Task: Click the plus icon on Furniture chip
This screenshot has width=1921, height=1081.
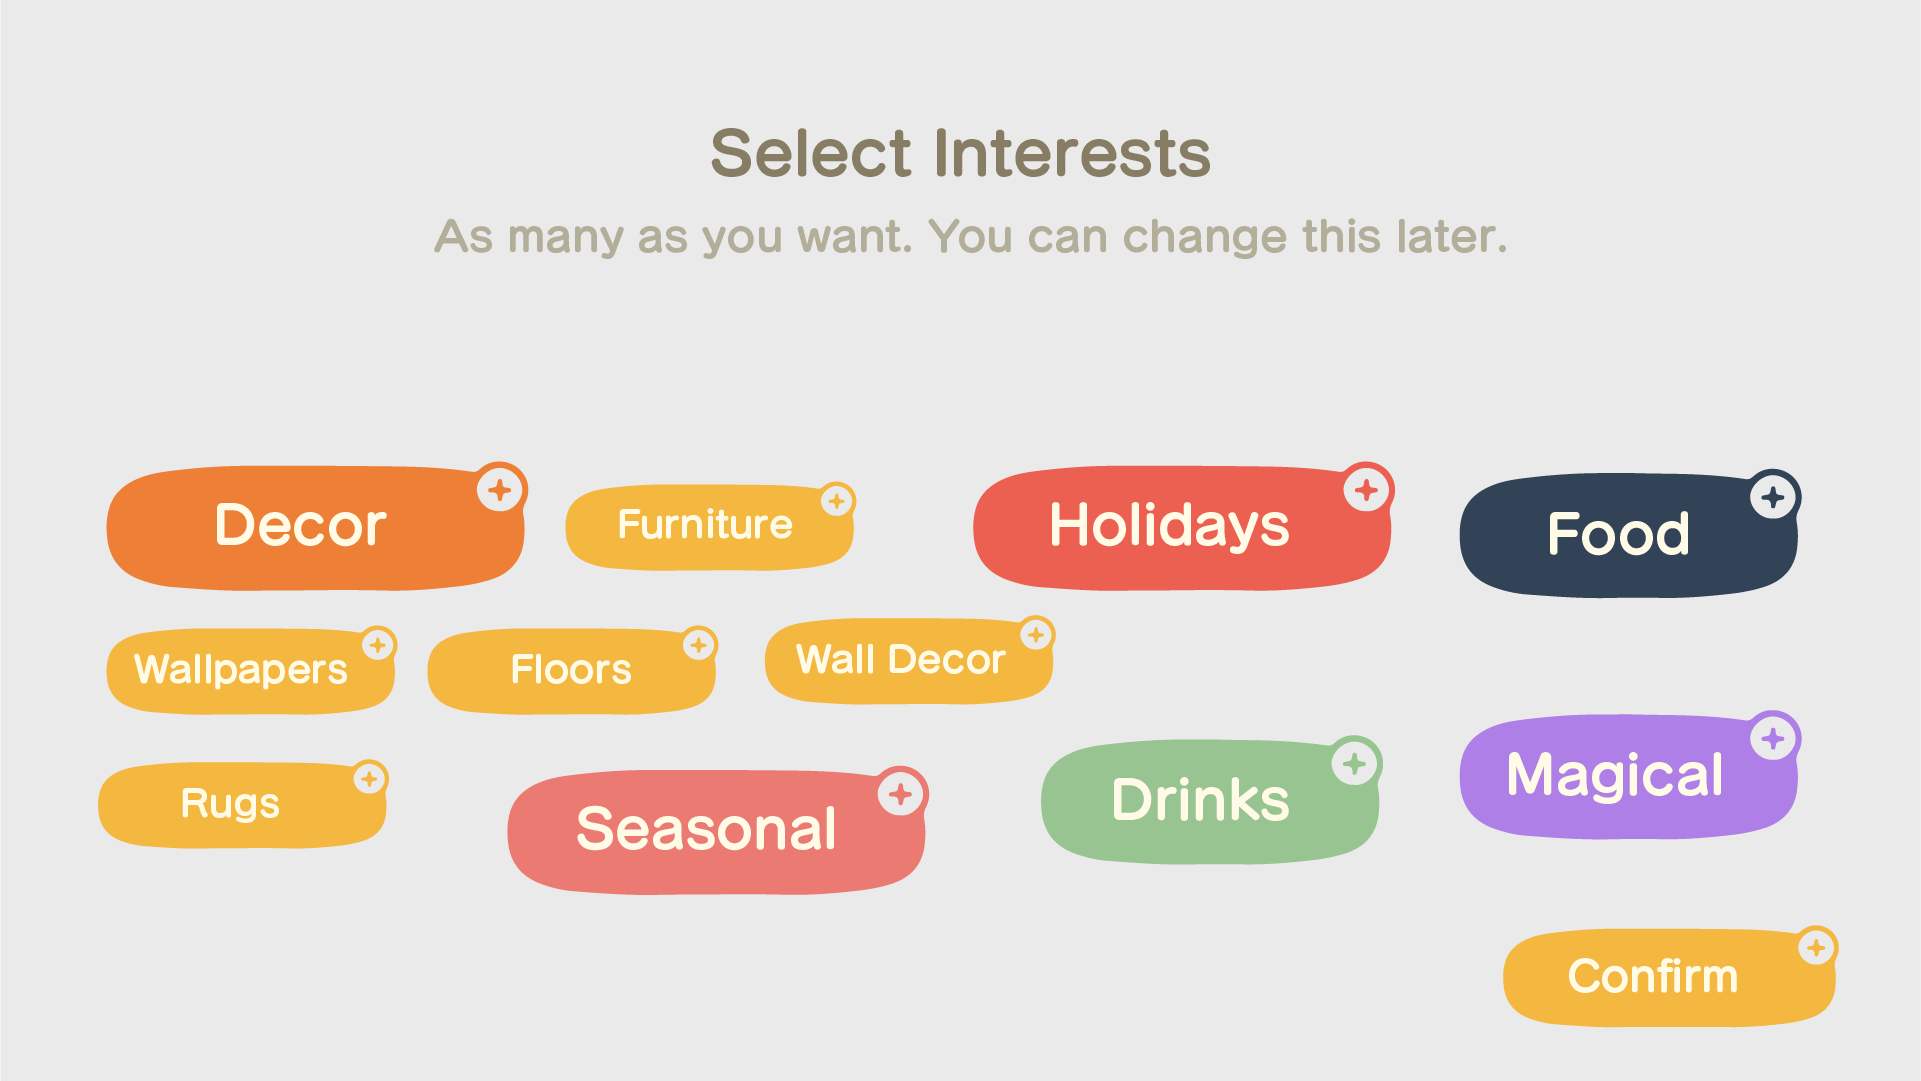Action: [837, 501]
